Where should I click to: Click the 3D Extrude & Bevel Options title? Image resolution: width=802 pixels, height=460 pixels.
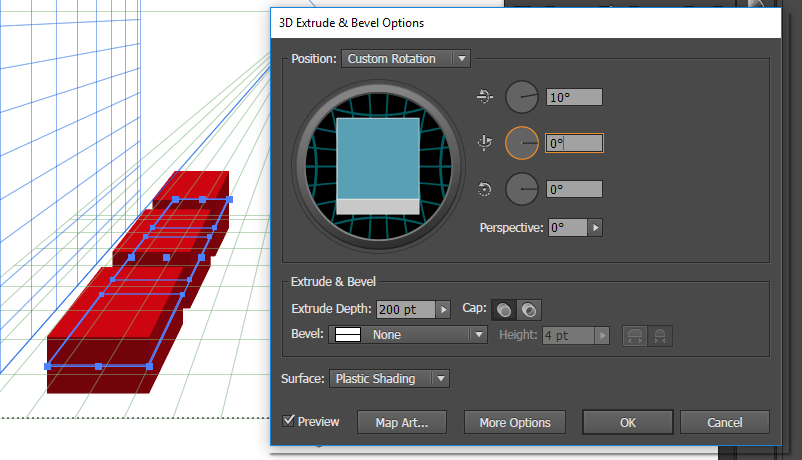(x=351, y=23)
